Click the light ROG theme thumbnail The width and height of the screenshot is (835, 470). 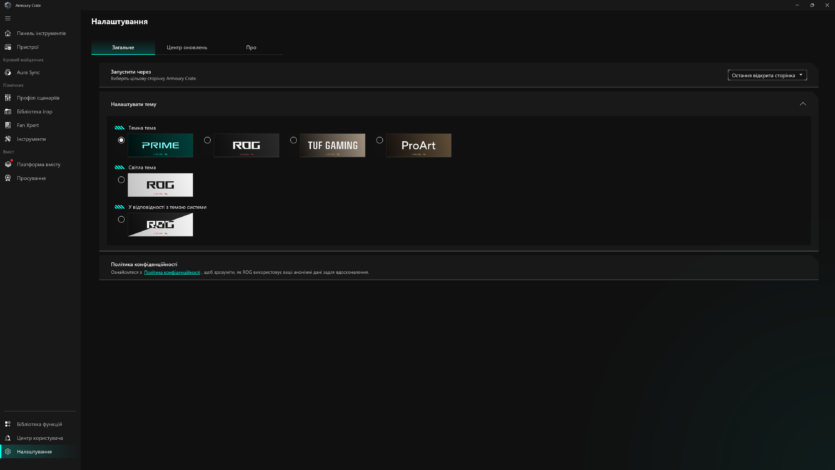click(x=160, y=185)
